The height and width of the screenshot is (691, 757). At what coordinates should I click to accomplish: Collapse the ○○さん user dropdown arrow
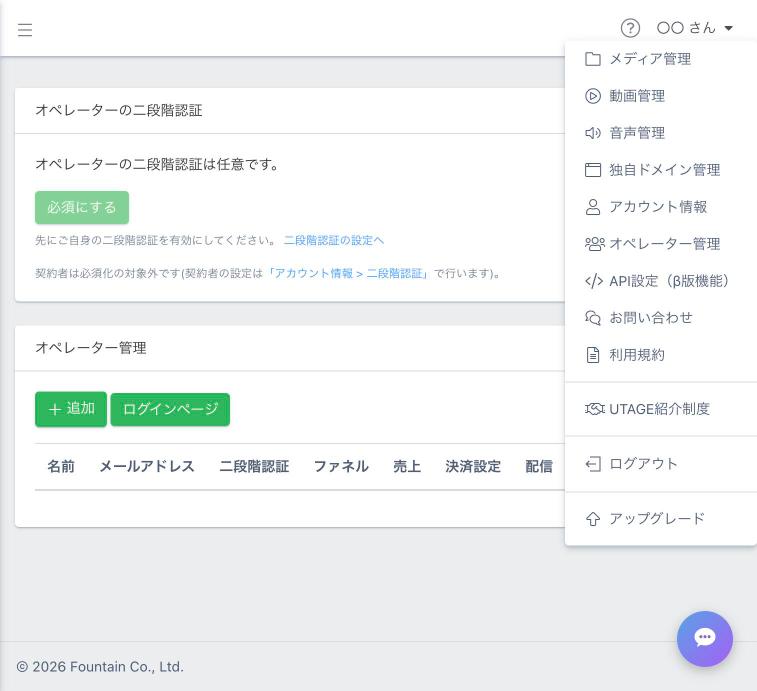point(729,28)
